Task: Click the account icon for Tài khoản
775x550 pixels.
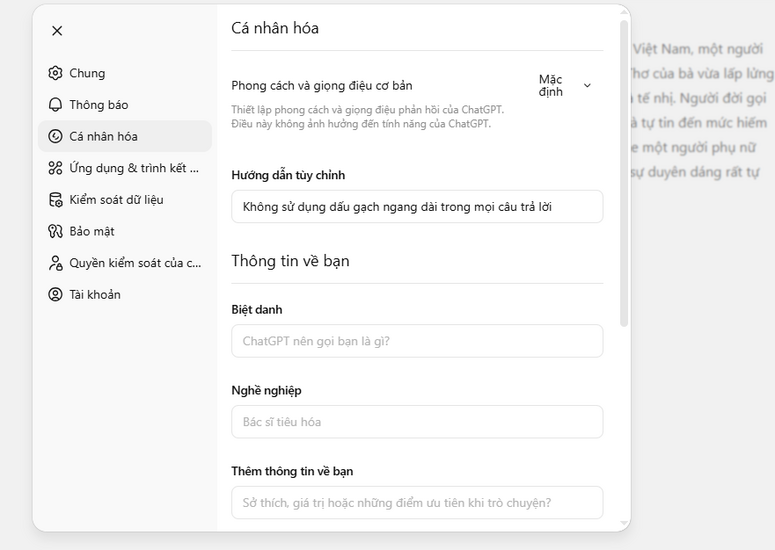Action: pos(55,295)
